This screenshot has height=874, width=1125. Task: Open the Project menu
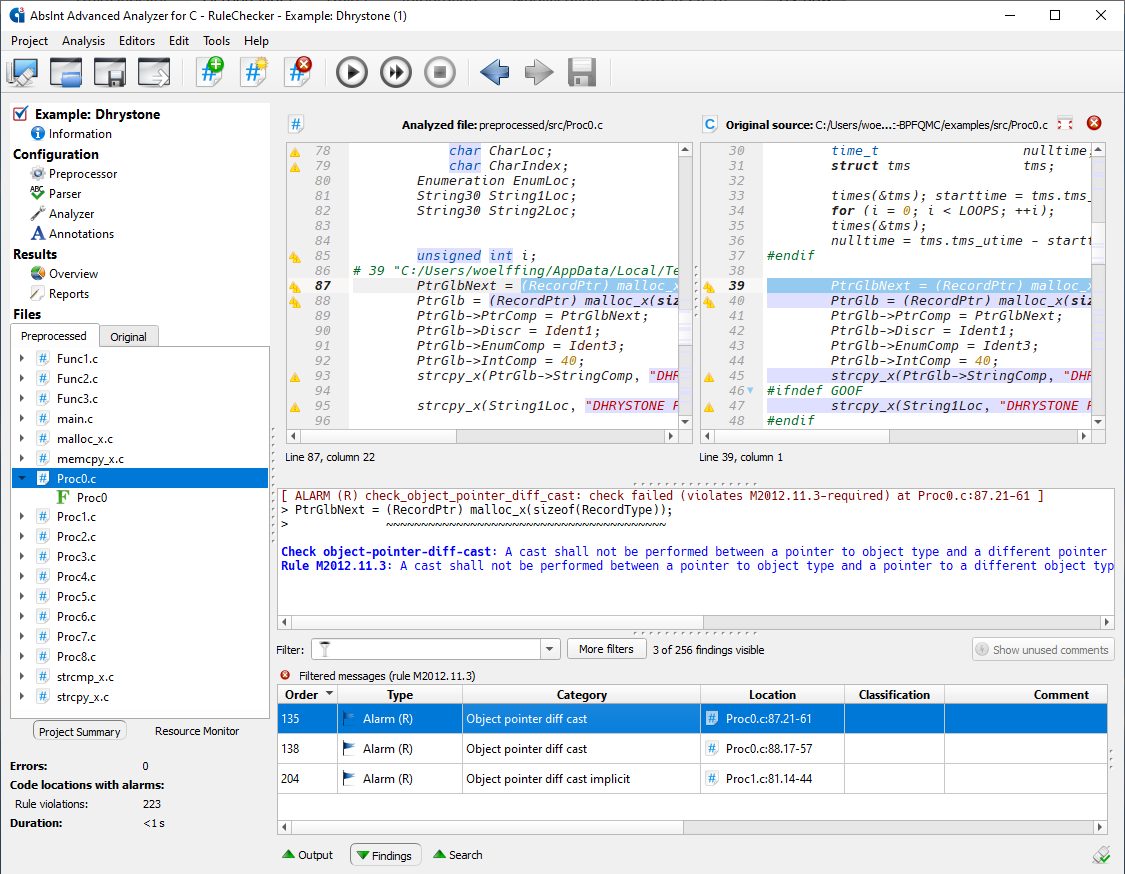click(29, 41)
